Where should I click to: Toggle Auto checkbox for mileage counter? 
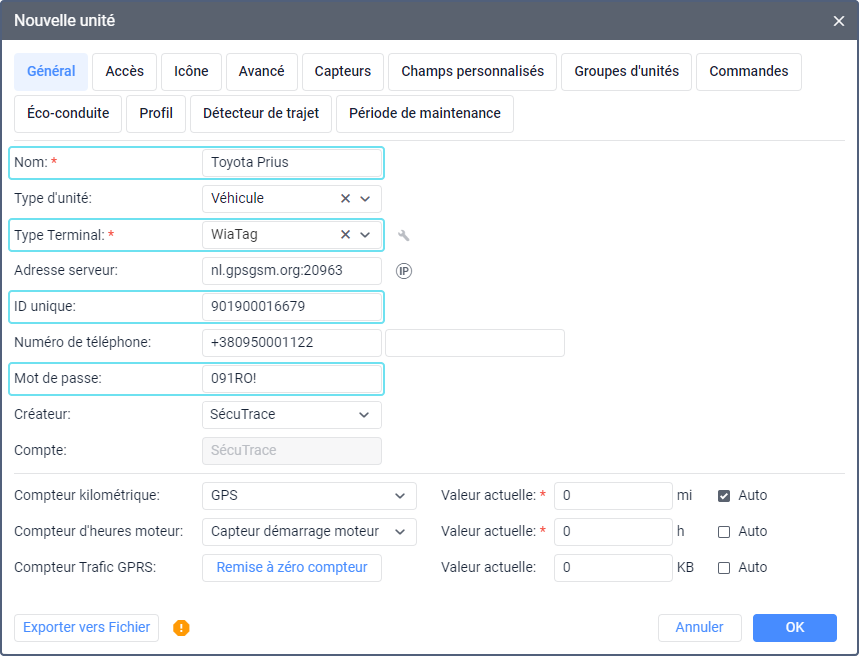tap(724, 495)
